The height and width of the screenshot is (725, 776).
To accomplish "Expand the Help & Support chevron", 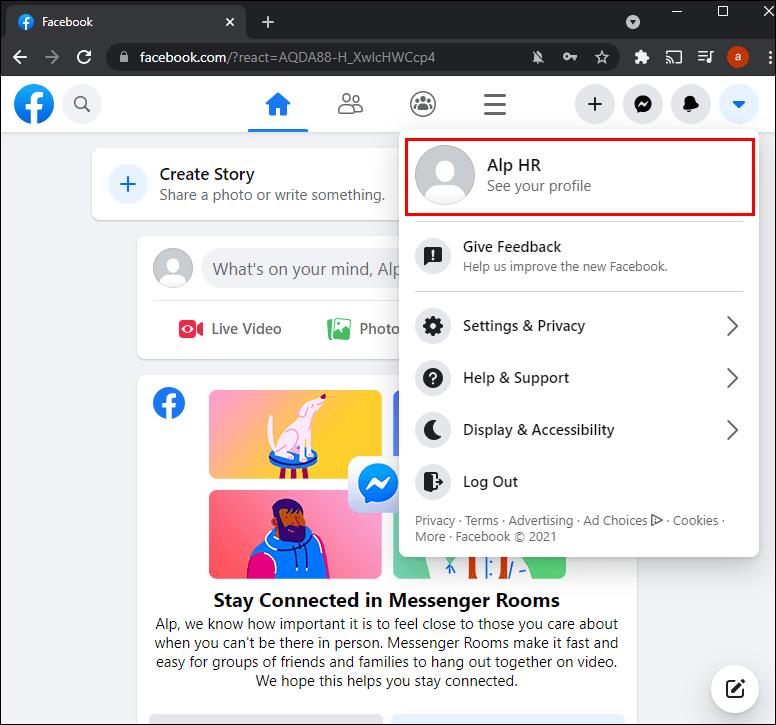I will [x=732, y=378].
